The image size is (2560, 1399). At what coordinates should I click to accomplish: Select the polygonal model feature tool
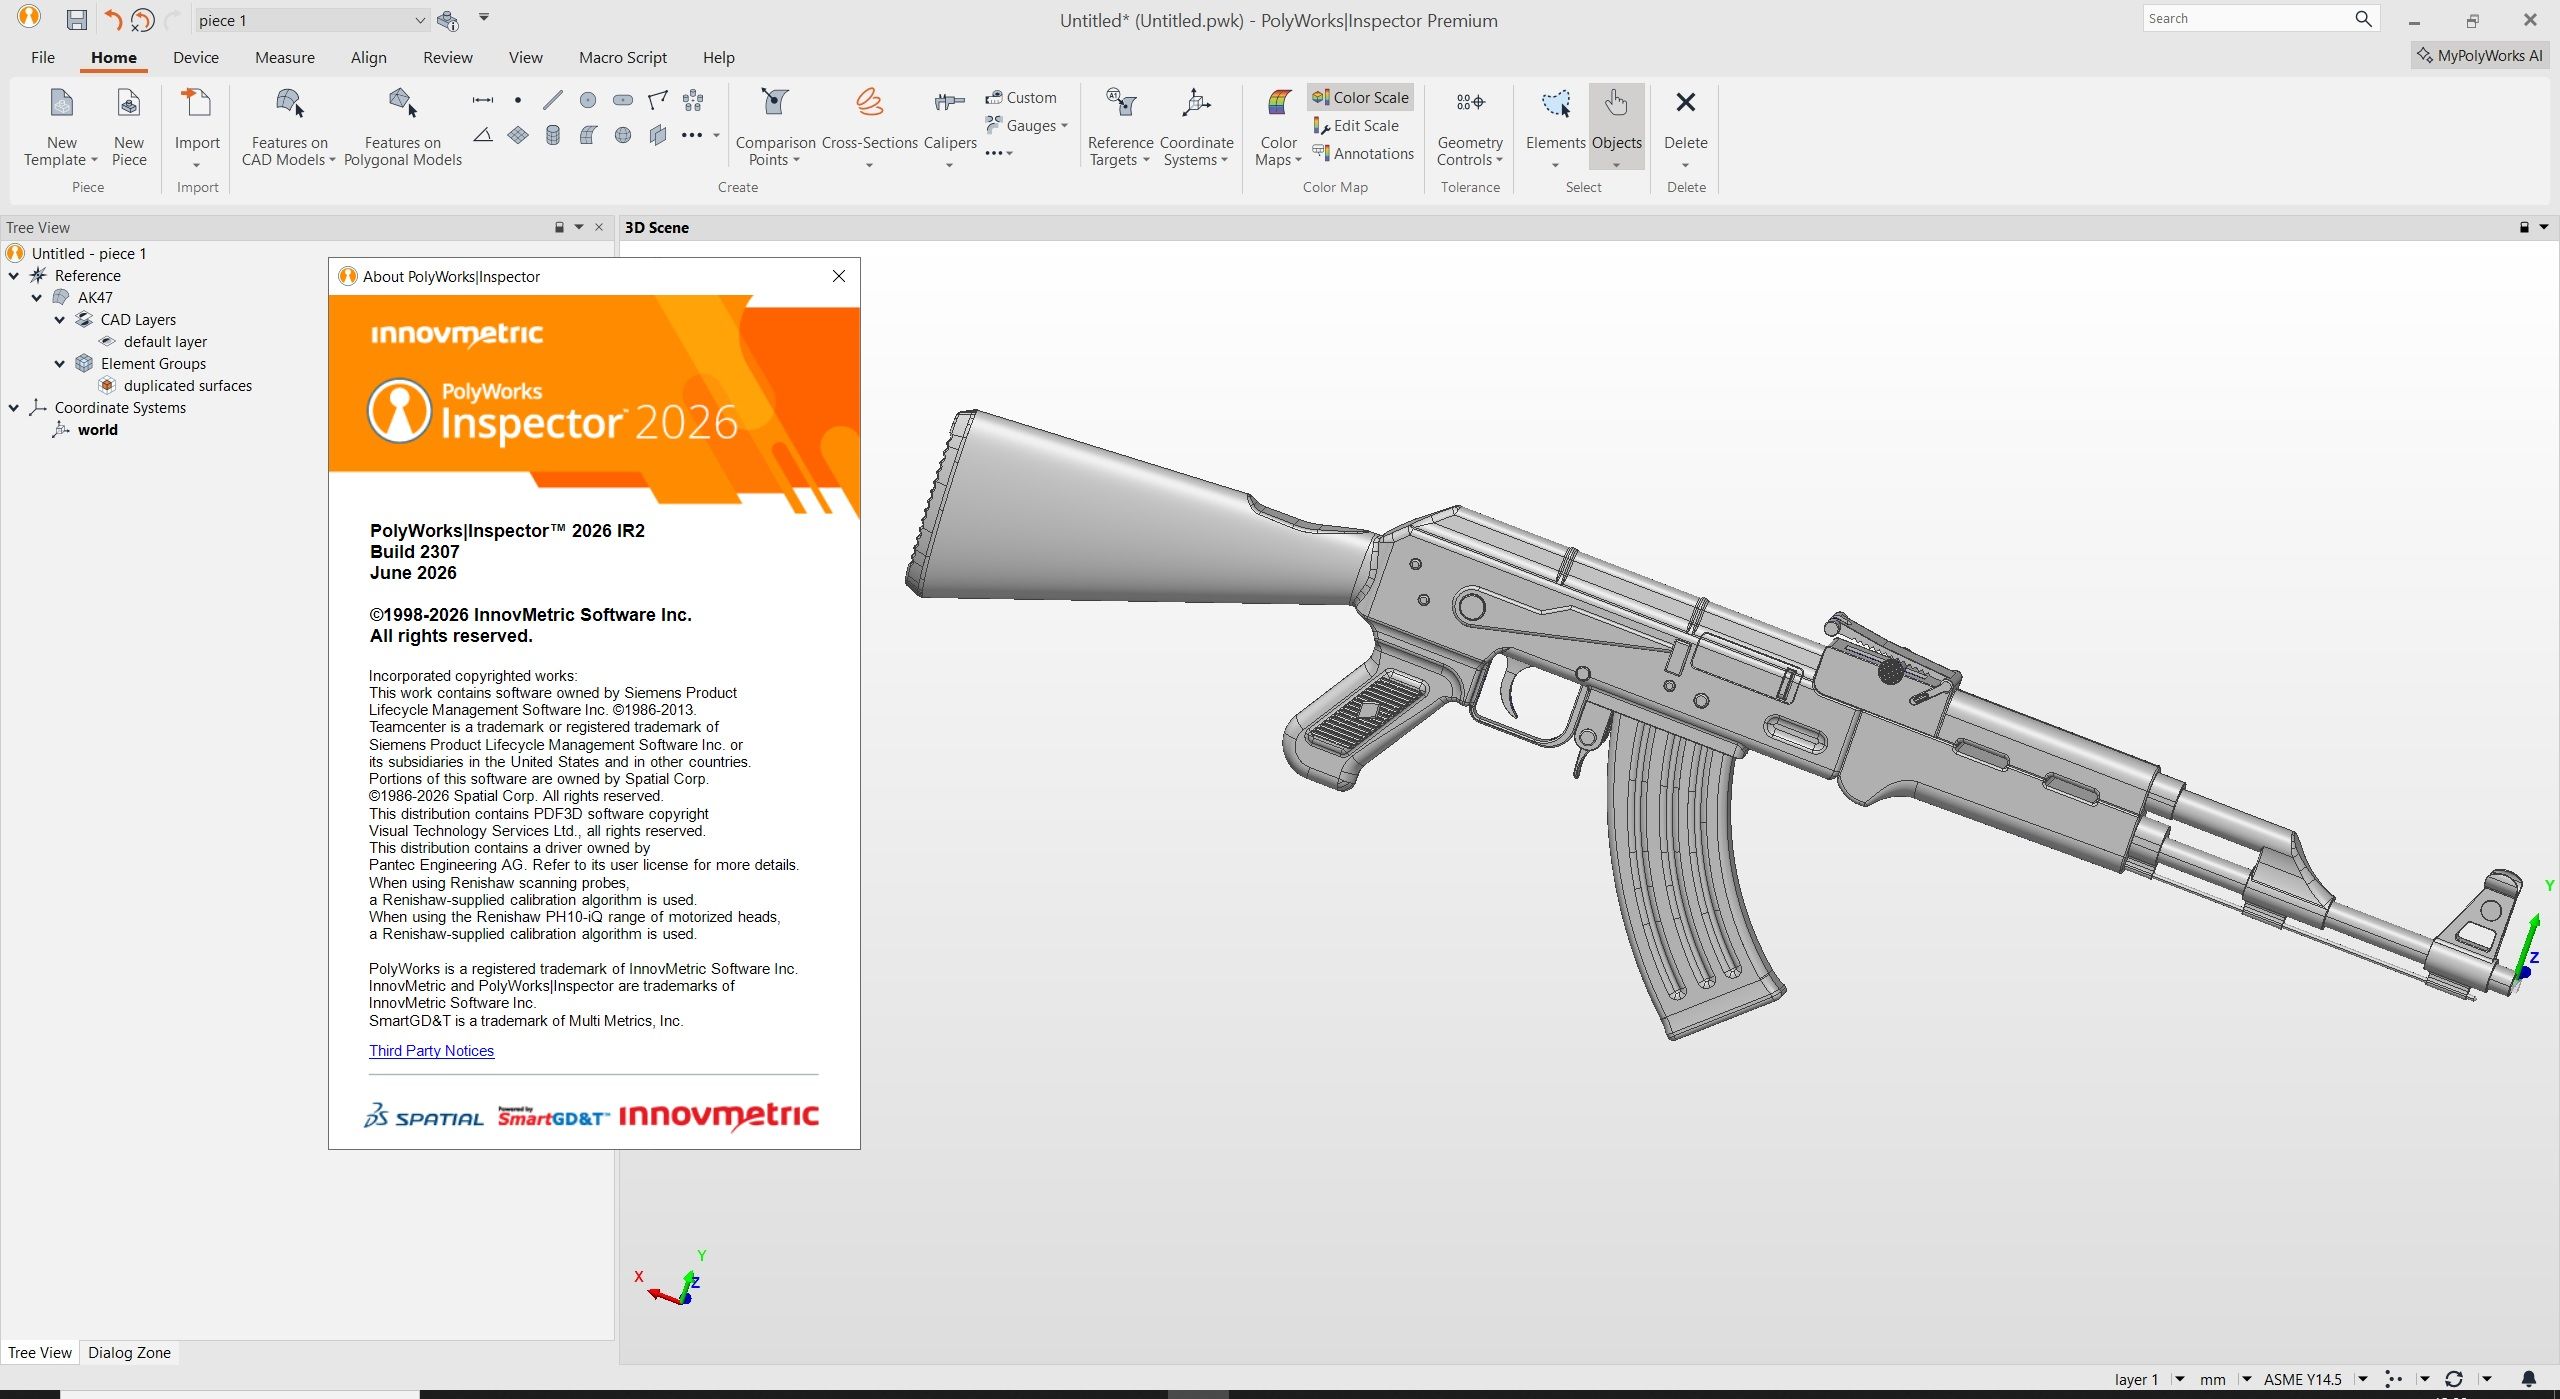point(658,135)
